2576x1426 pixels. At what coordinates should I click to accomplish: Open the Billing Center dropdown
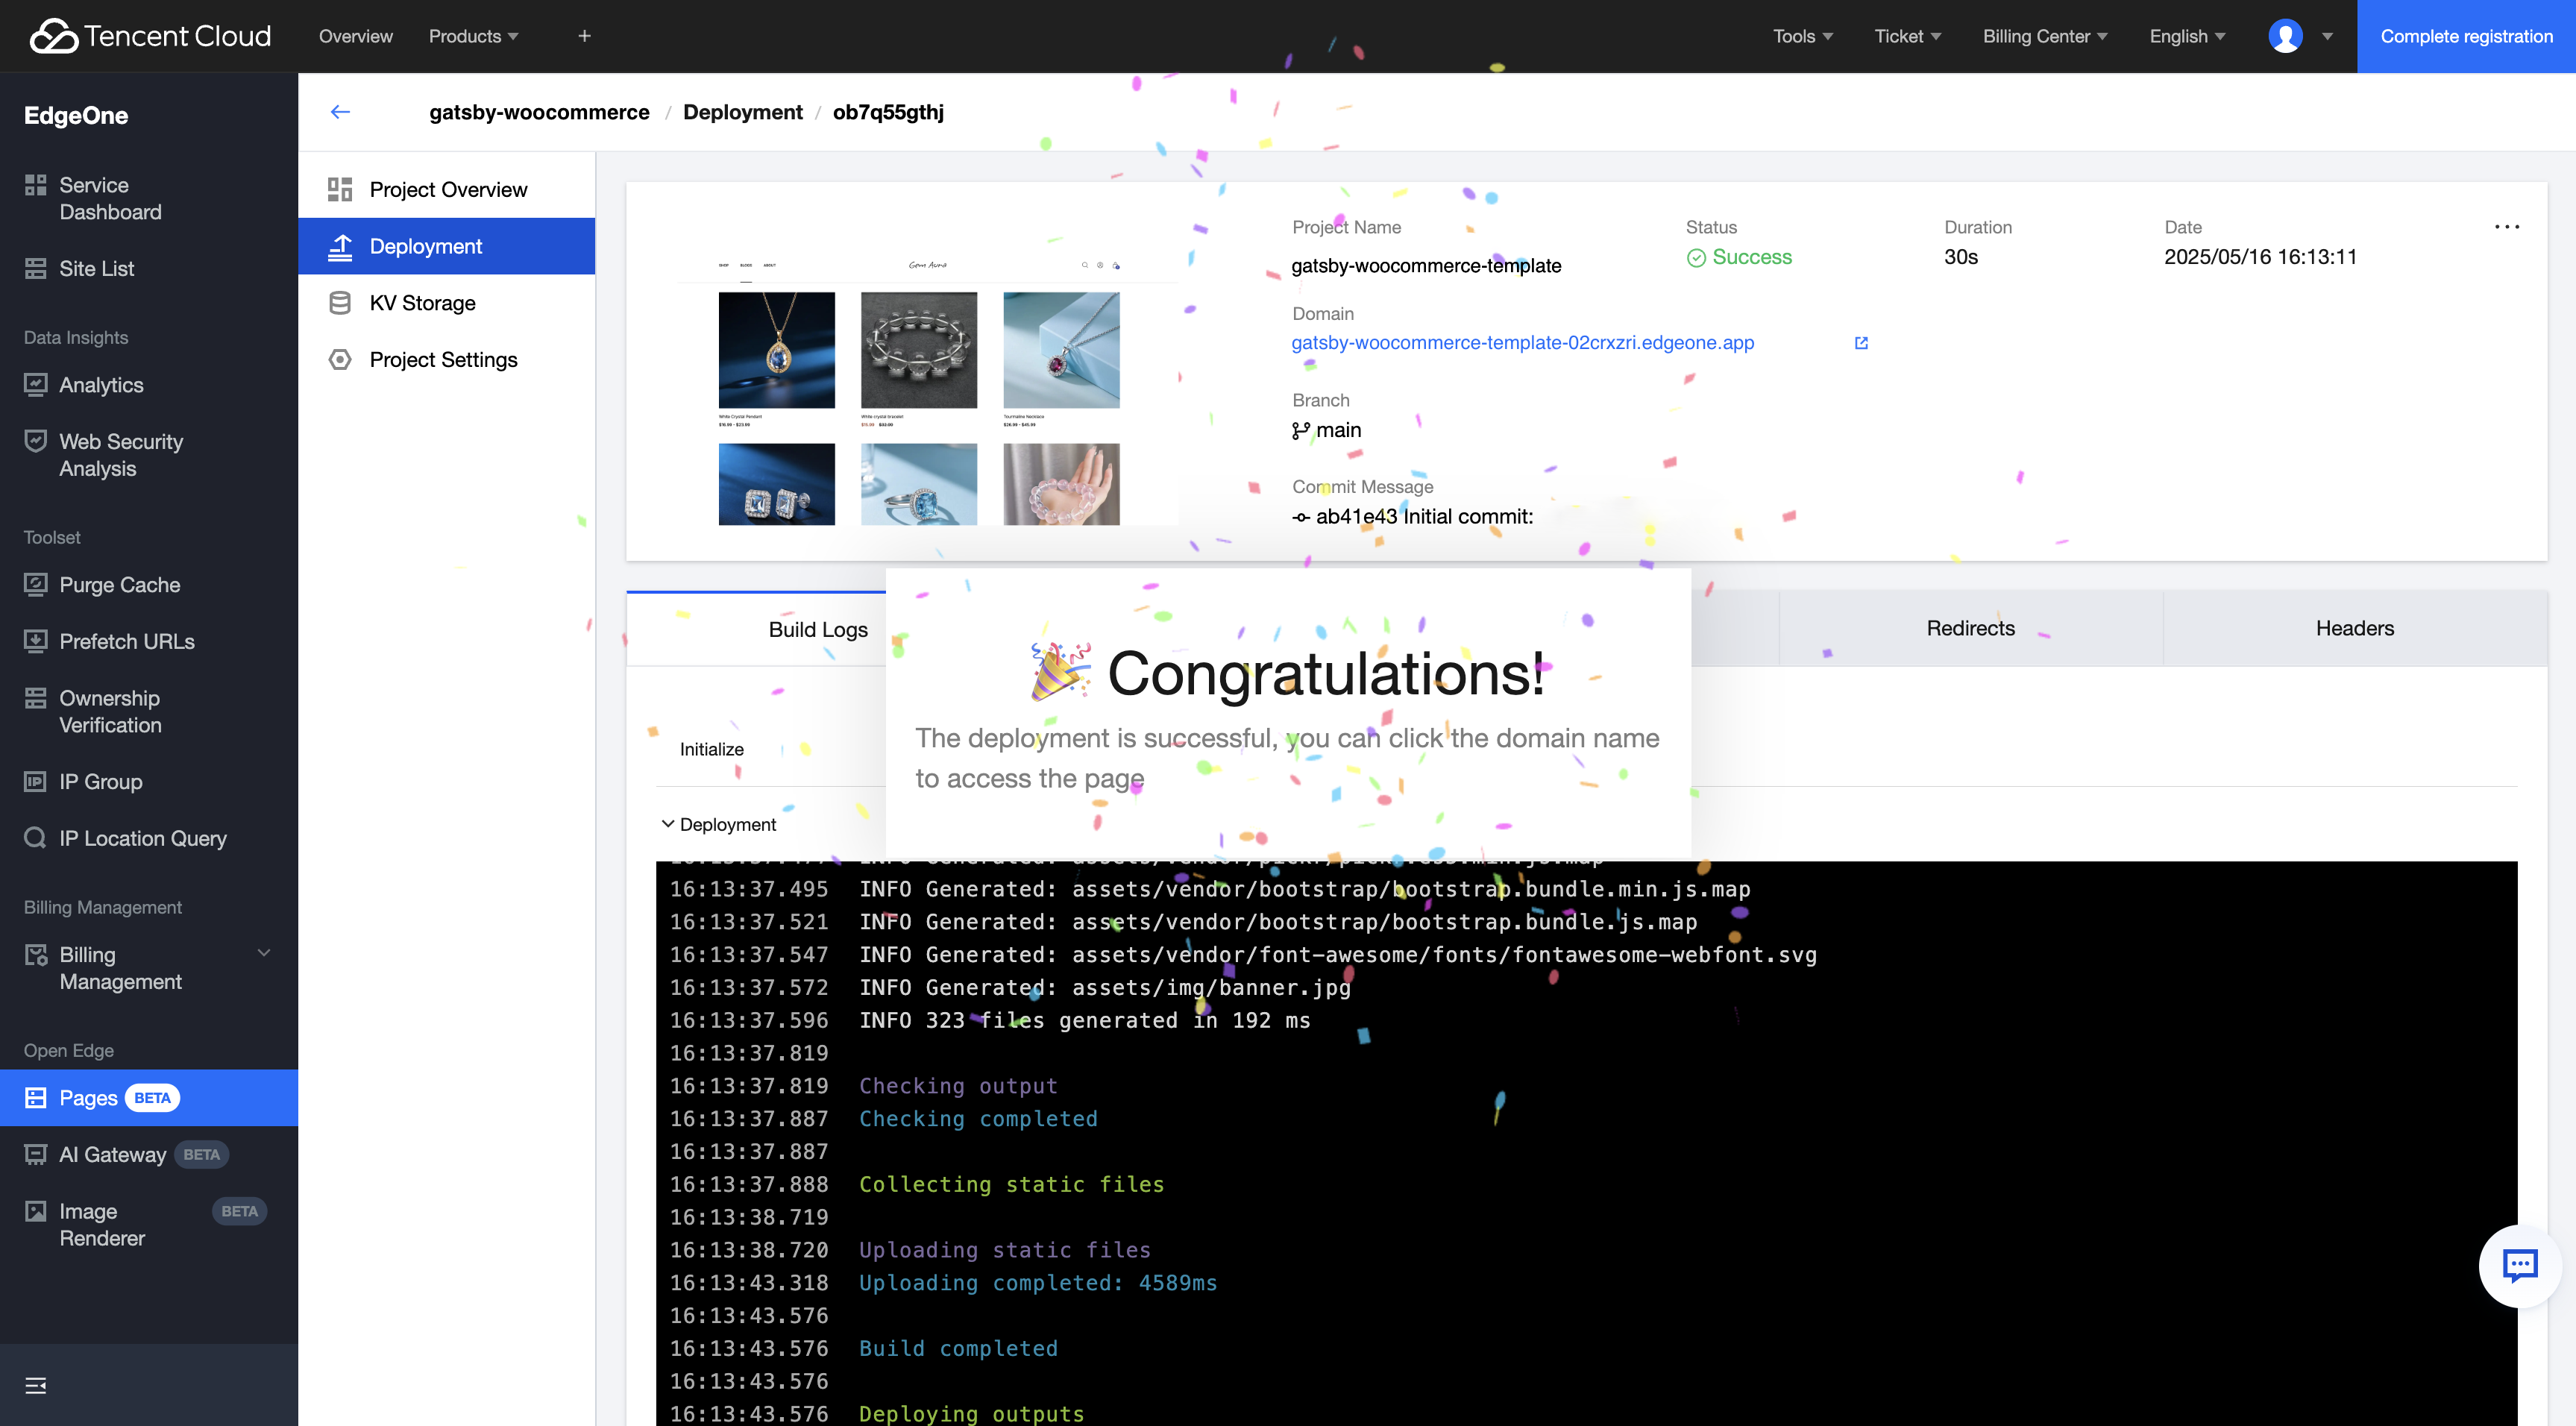[x=2045, y=36]
